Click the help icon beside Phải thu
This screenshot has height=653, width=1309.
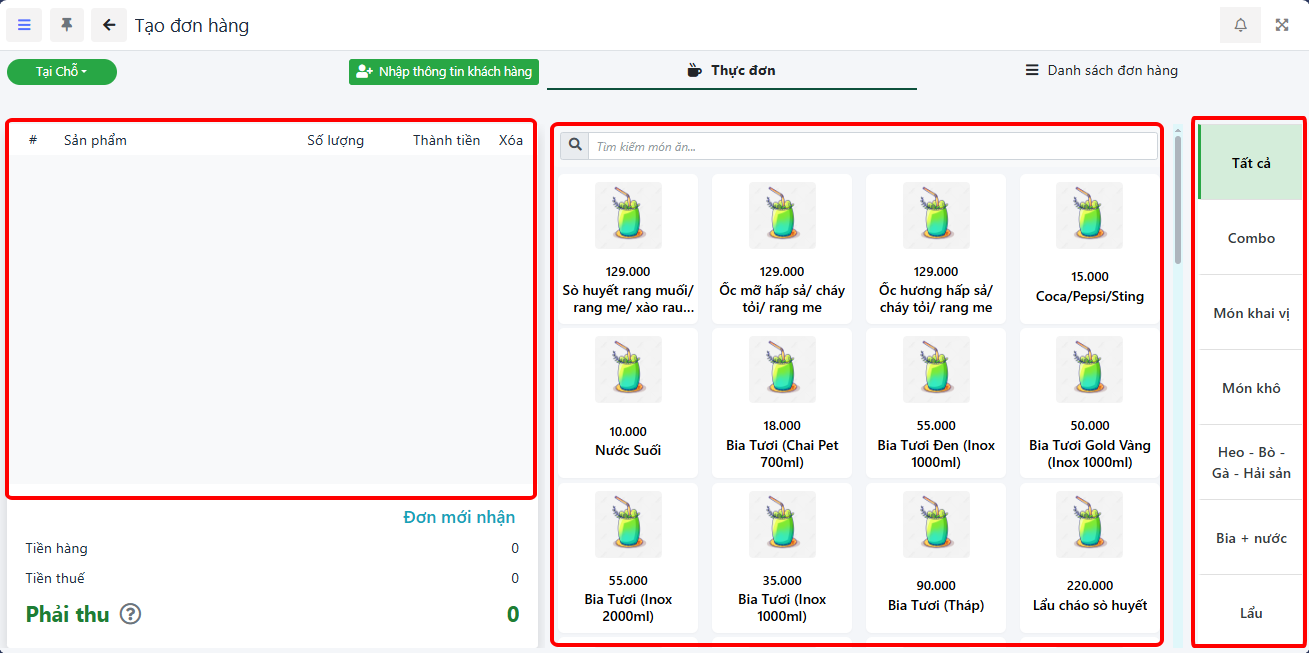[130, 614]
